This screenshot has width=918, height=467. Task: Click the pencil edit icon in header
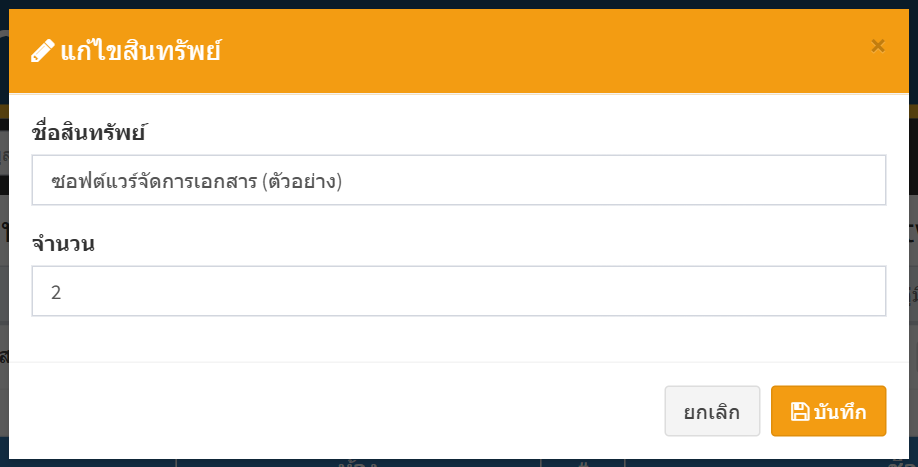pyautogui.click(x=43, y=51)
